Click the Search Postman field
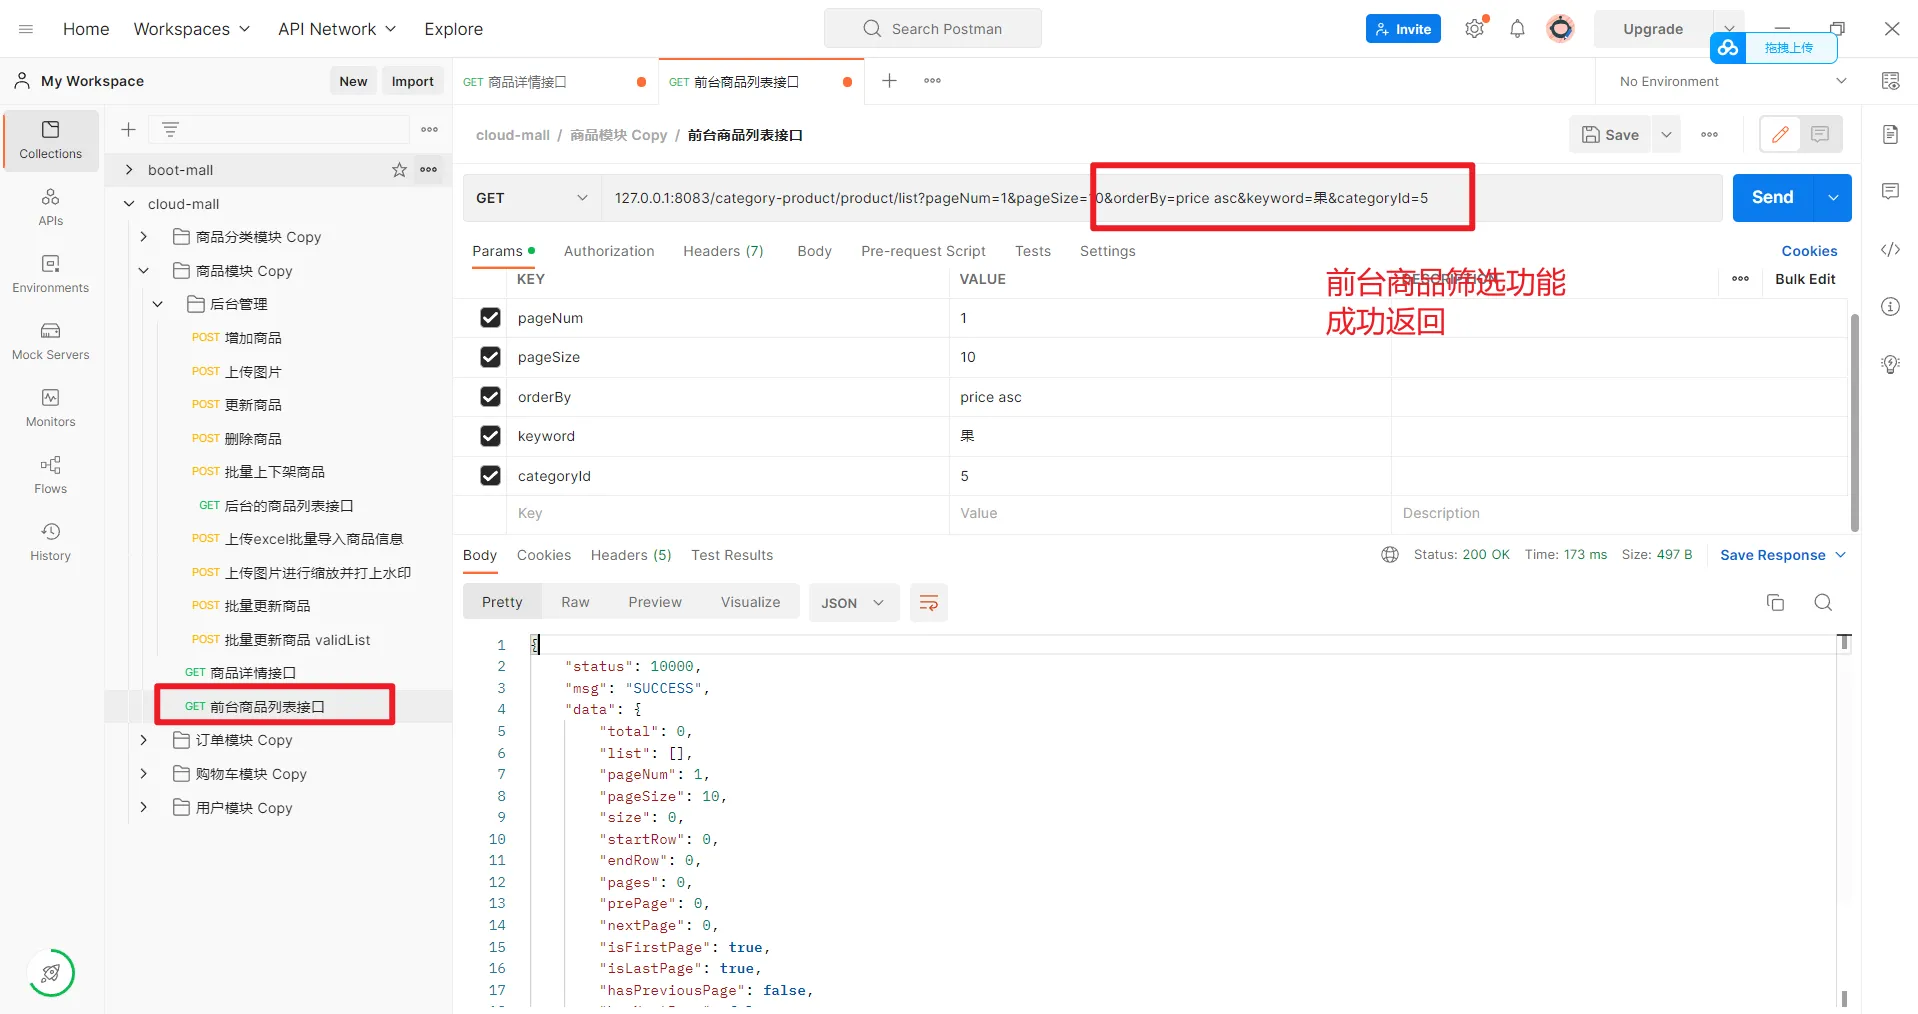The height and width of the screenshot is (1014, 1918). [933, 29]
